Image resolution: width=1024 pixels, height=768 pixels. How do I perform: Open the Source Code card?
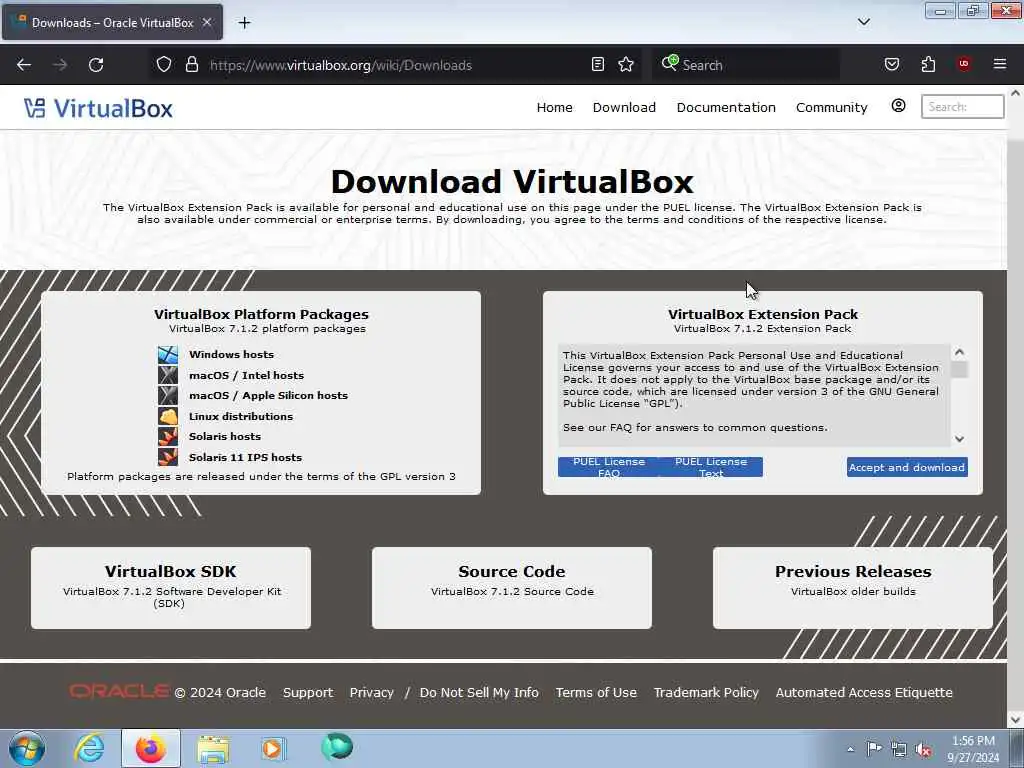tap(512, 588)
